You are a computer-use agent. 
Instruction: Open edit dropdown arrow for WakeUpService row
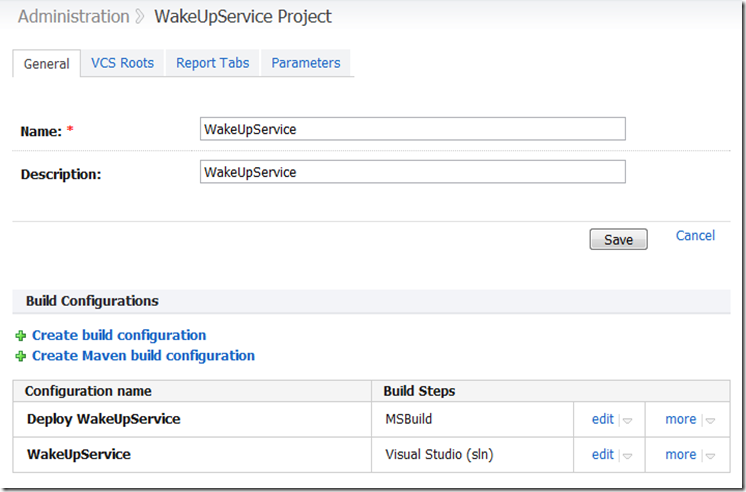pos(628,456)
